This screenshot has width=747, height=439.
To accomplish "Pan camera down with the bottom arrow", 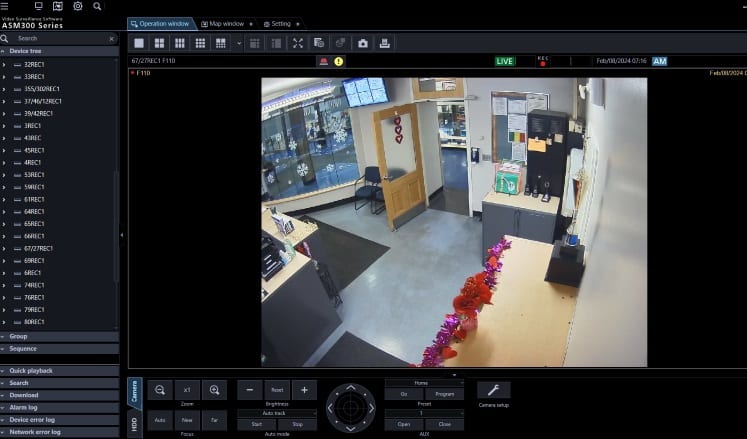I will coord(351,429).
